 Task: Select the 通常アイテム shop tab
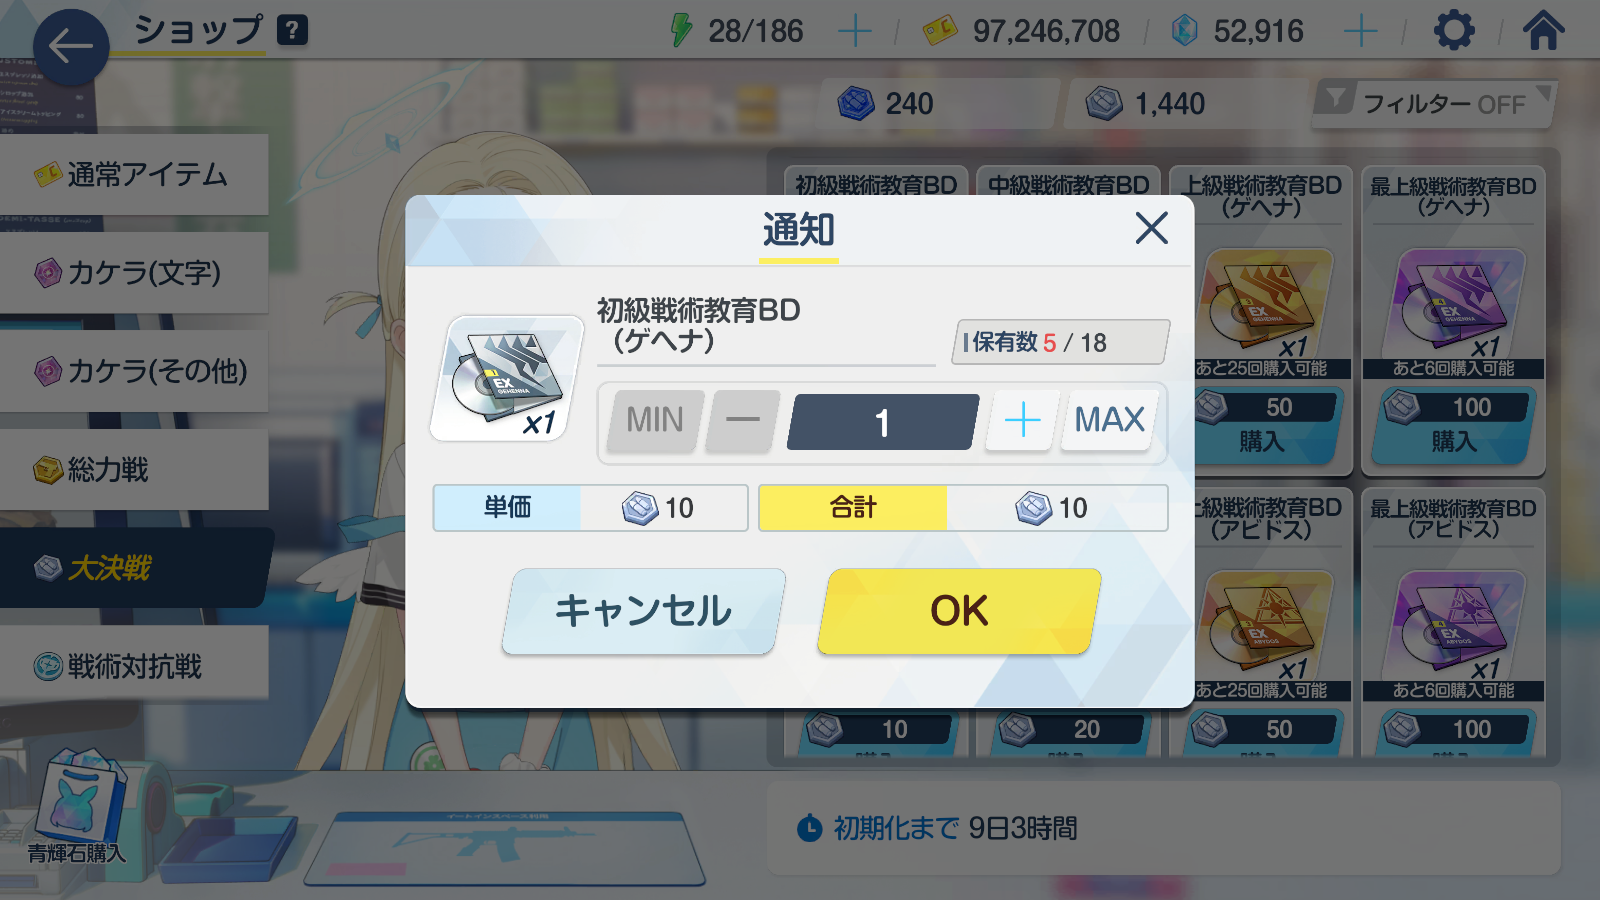point(134,175)
